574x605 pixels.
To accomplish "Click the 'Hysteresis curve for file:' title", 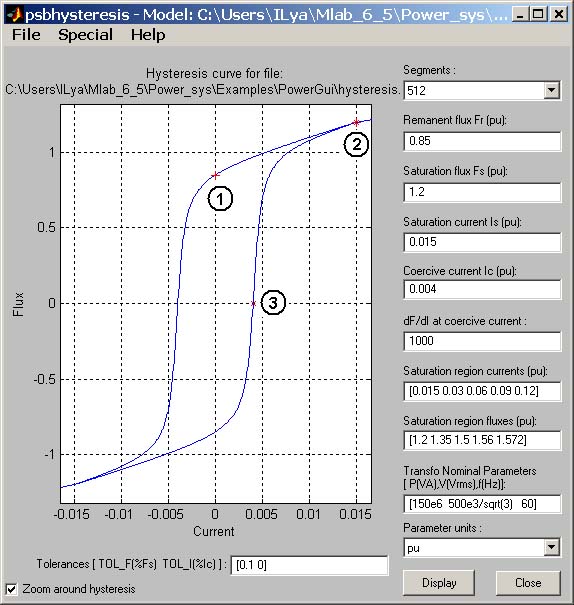I will click(214, 73).
